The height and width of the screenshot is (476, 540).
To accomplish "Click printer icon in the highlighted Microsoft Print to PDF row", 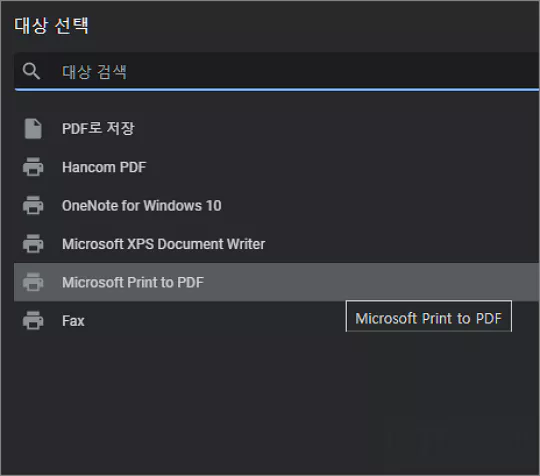I will pyautogui.click(x=33, y=282).
